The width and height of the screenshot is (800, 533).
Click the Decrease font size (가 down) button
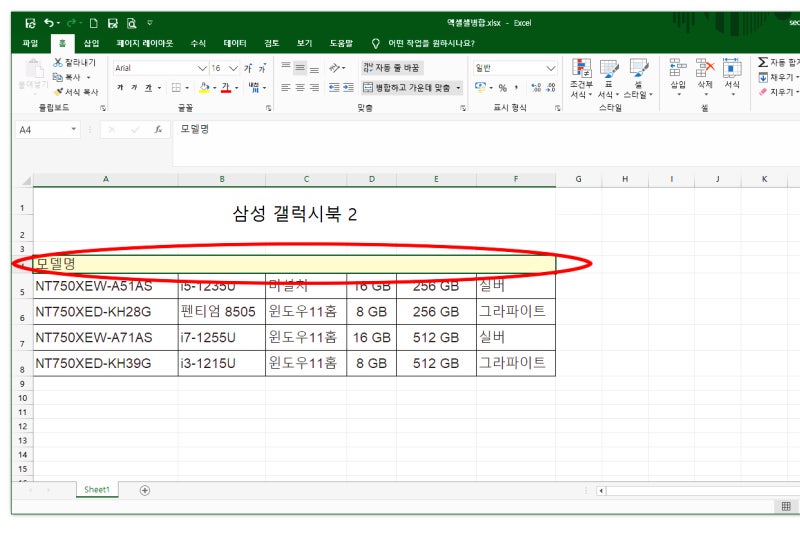click(262, 68)
